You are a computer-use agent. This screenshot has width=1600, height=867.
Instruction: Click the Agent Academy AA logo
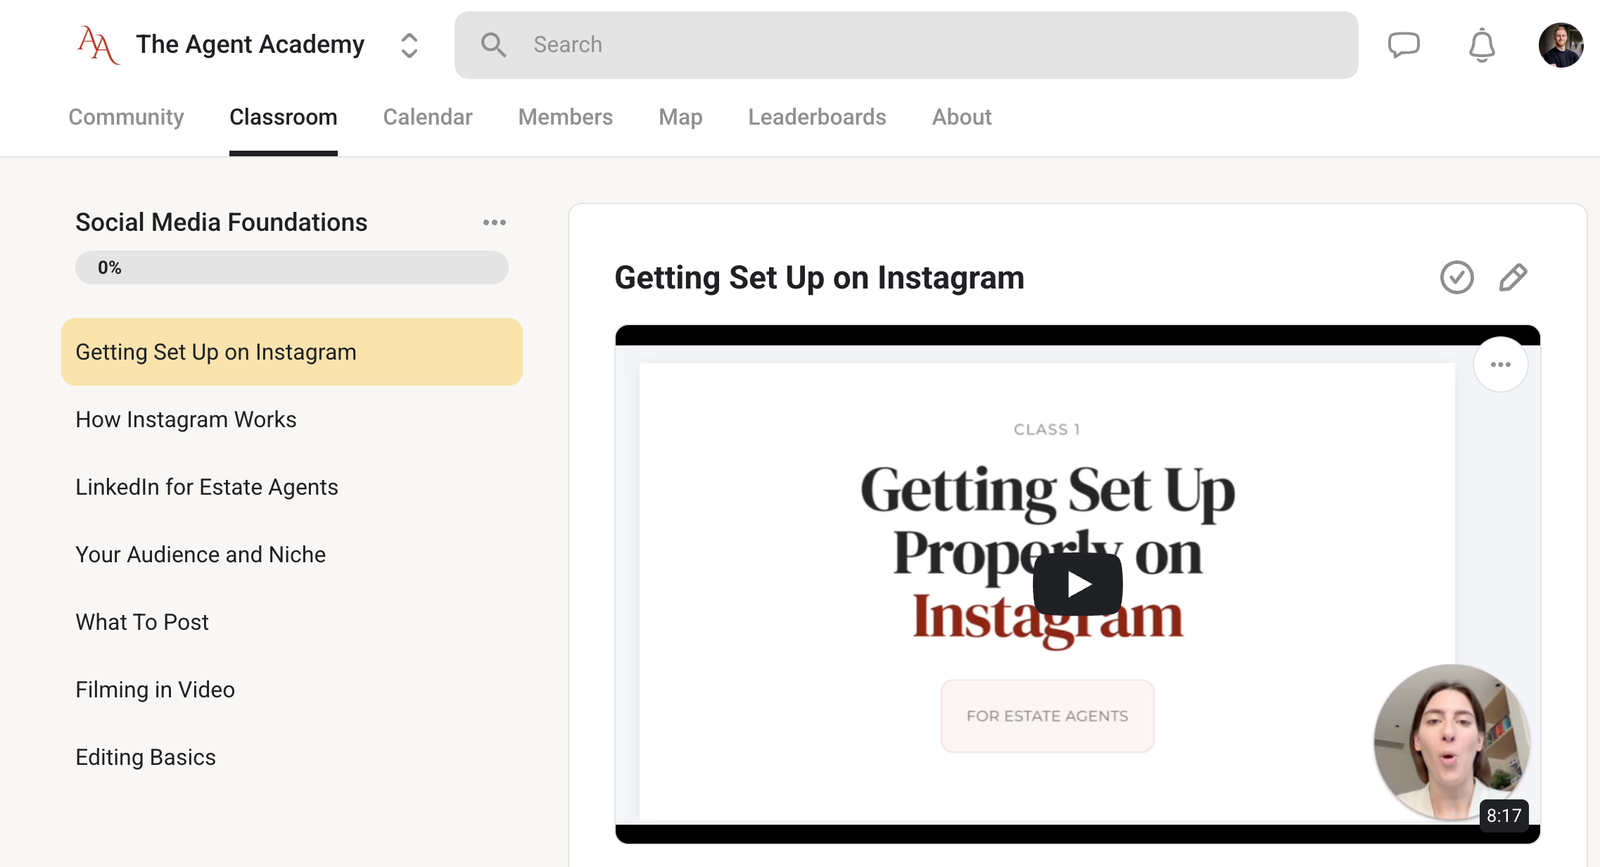(x=98, y=45)
